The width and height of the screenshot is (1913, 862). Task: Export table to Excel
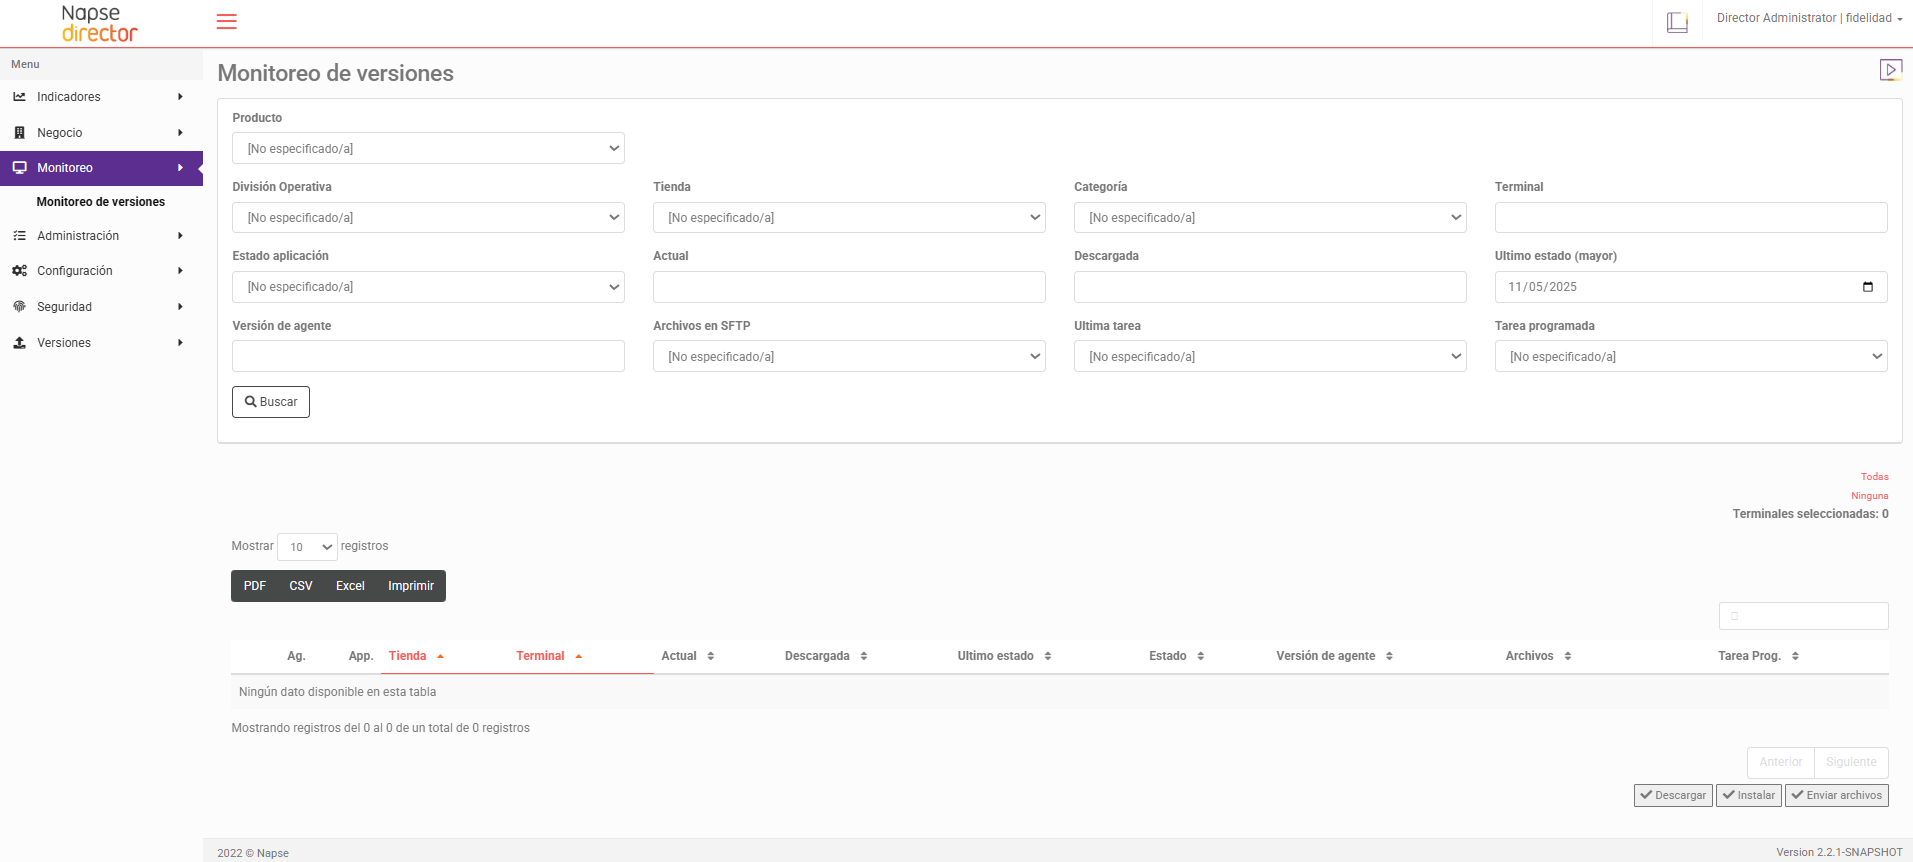coord(350,586)
